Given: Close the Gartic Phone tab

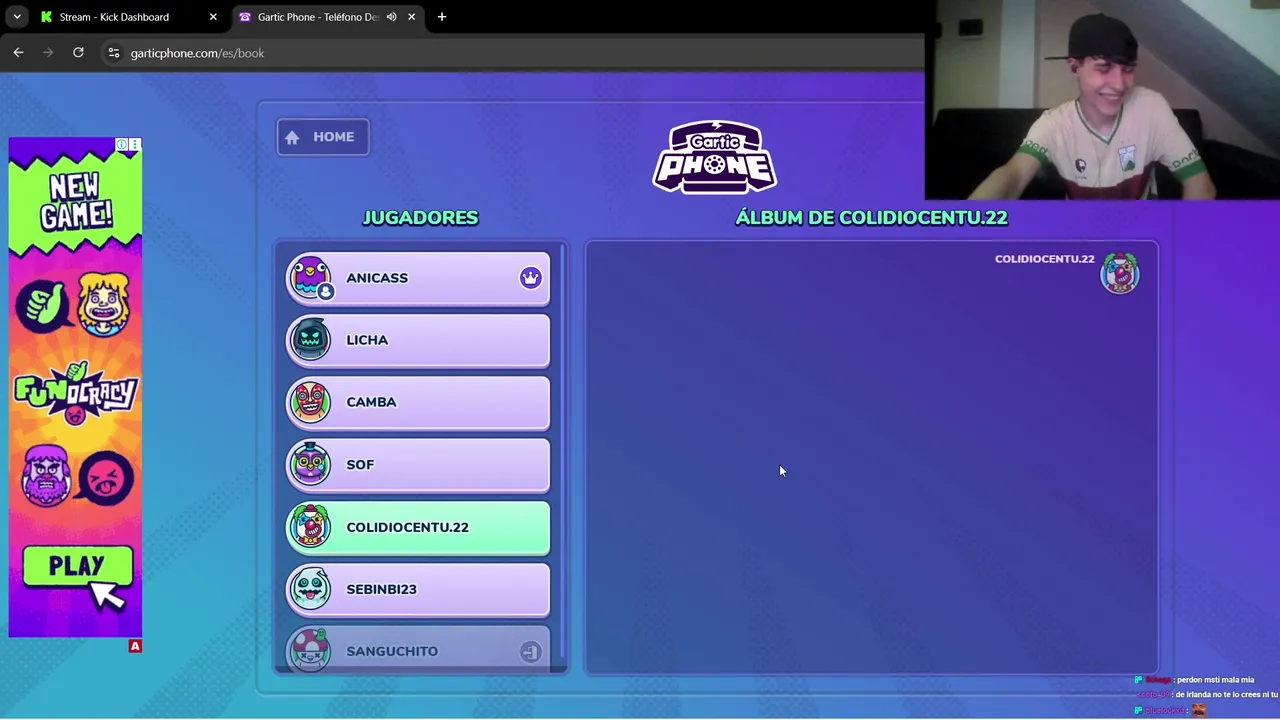Looking at the screenshot, I should [x=411, y=17].
